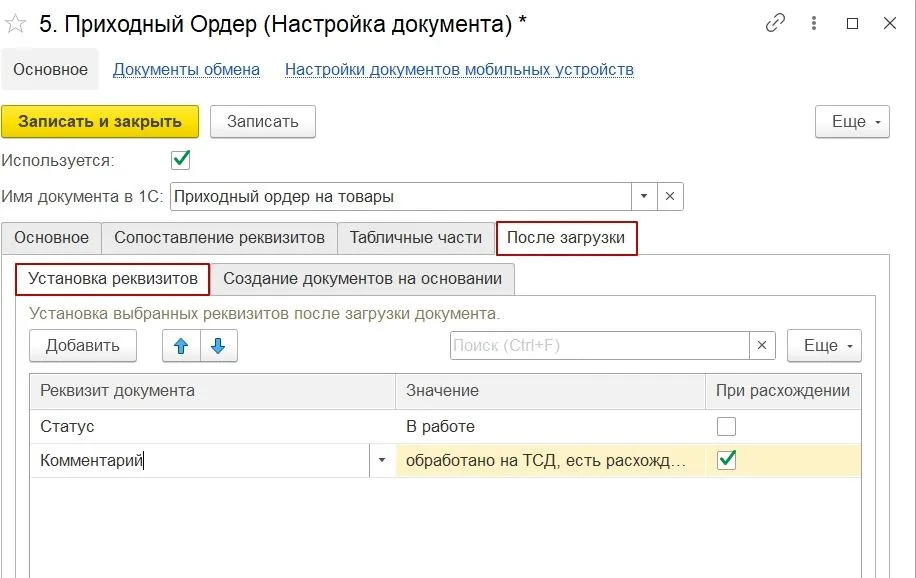Screen dimensions: 916x578
Task: Clear the document name field
Action: [668, 196]
